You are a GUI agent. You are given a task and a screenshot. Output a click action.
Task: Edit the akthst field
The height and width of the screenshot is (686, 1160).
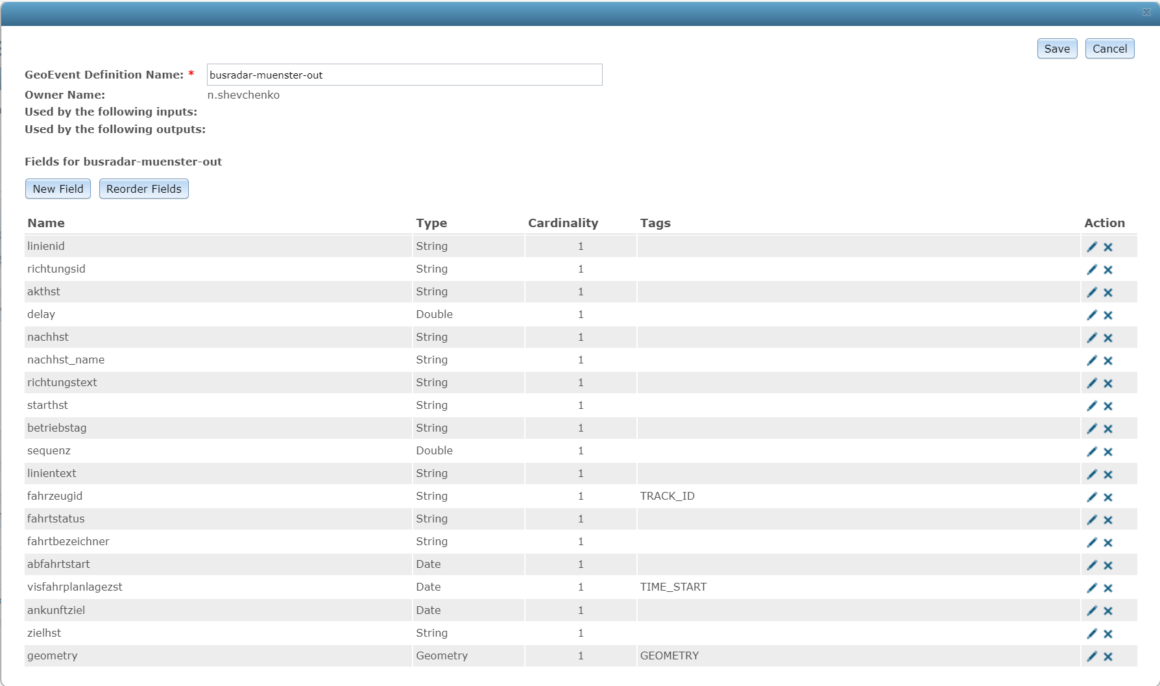[1092, 292]
